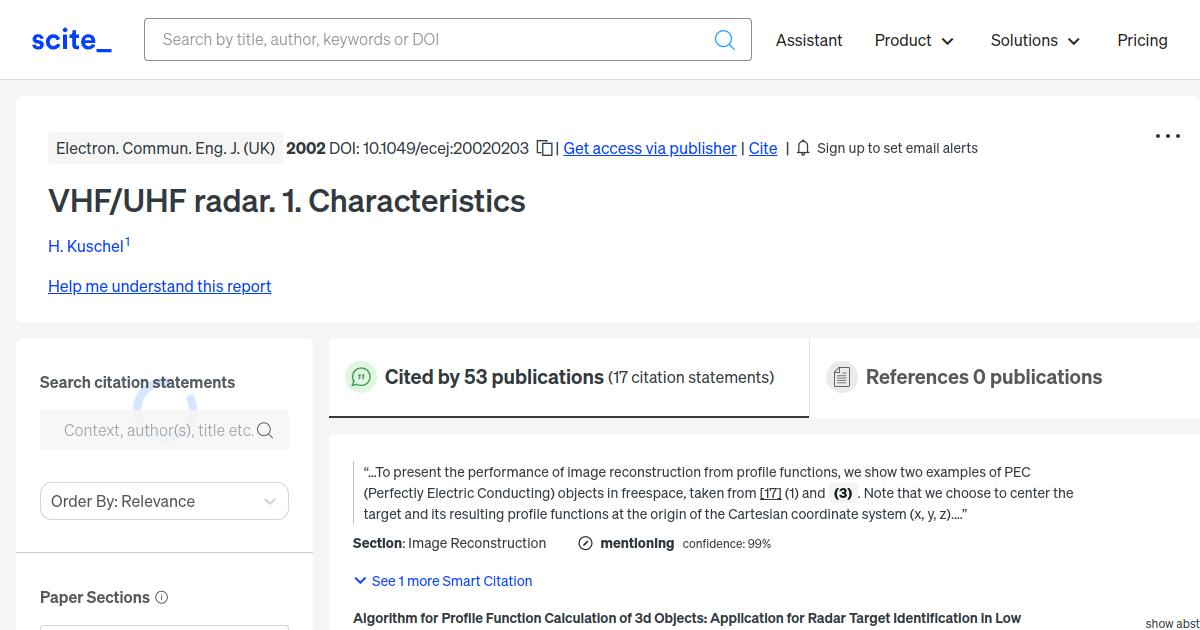Click Get access via publisher link

click(650, 148)
